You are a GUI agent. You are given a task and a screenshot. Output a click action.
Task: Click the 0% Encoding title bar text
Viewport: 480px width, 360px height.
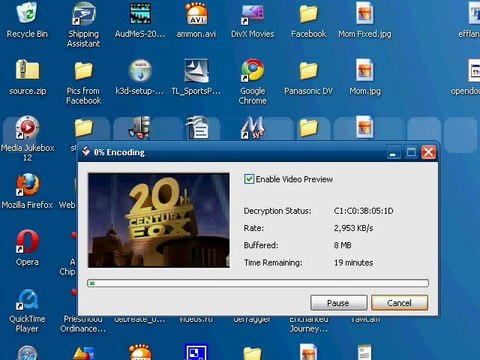coord(119,152)
